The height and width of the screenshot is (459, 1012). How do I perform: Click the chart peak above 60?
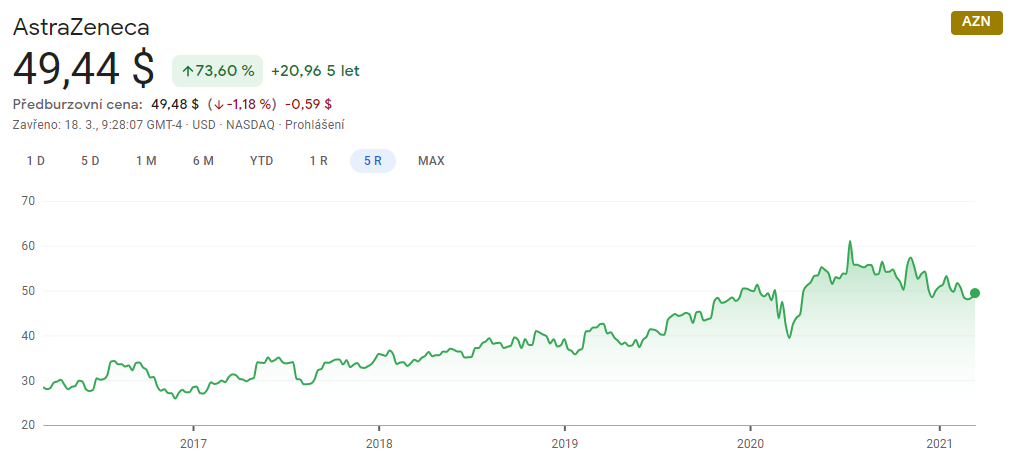point(850,242)
